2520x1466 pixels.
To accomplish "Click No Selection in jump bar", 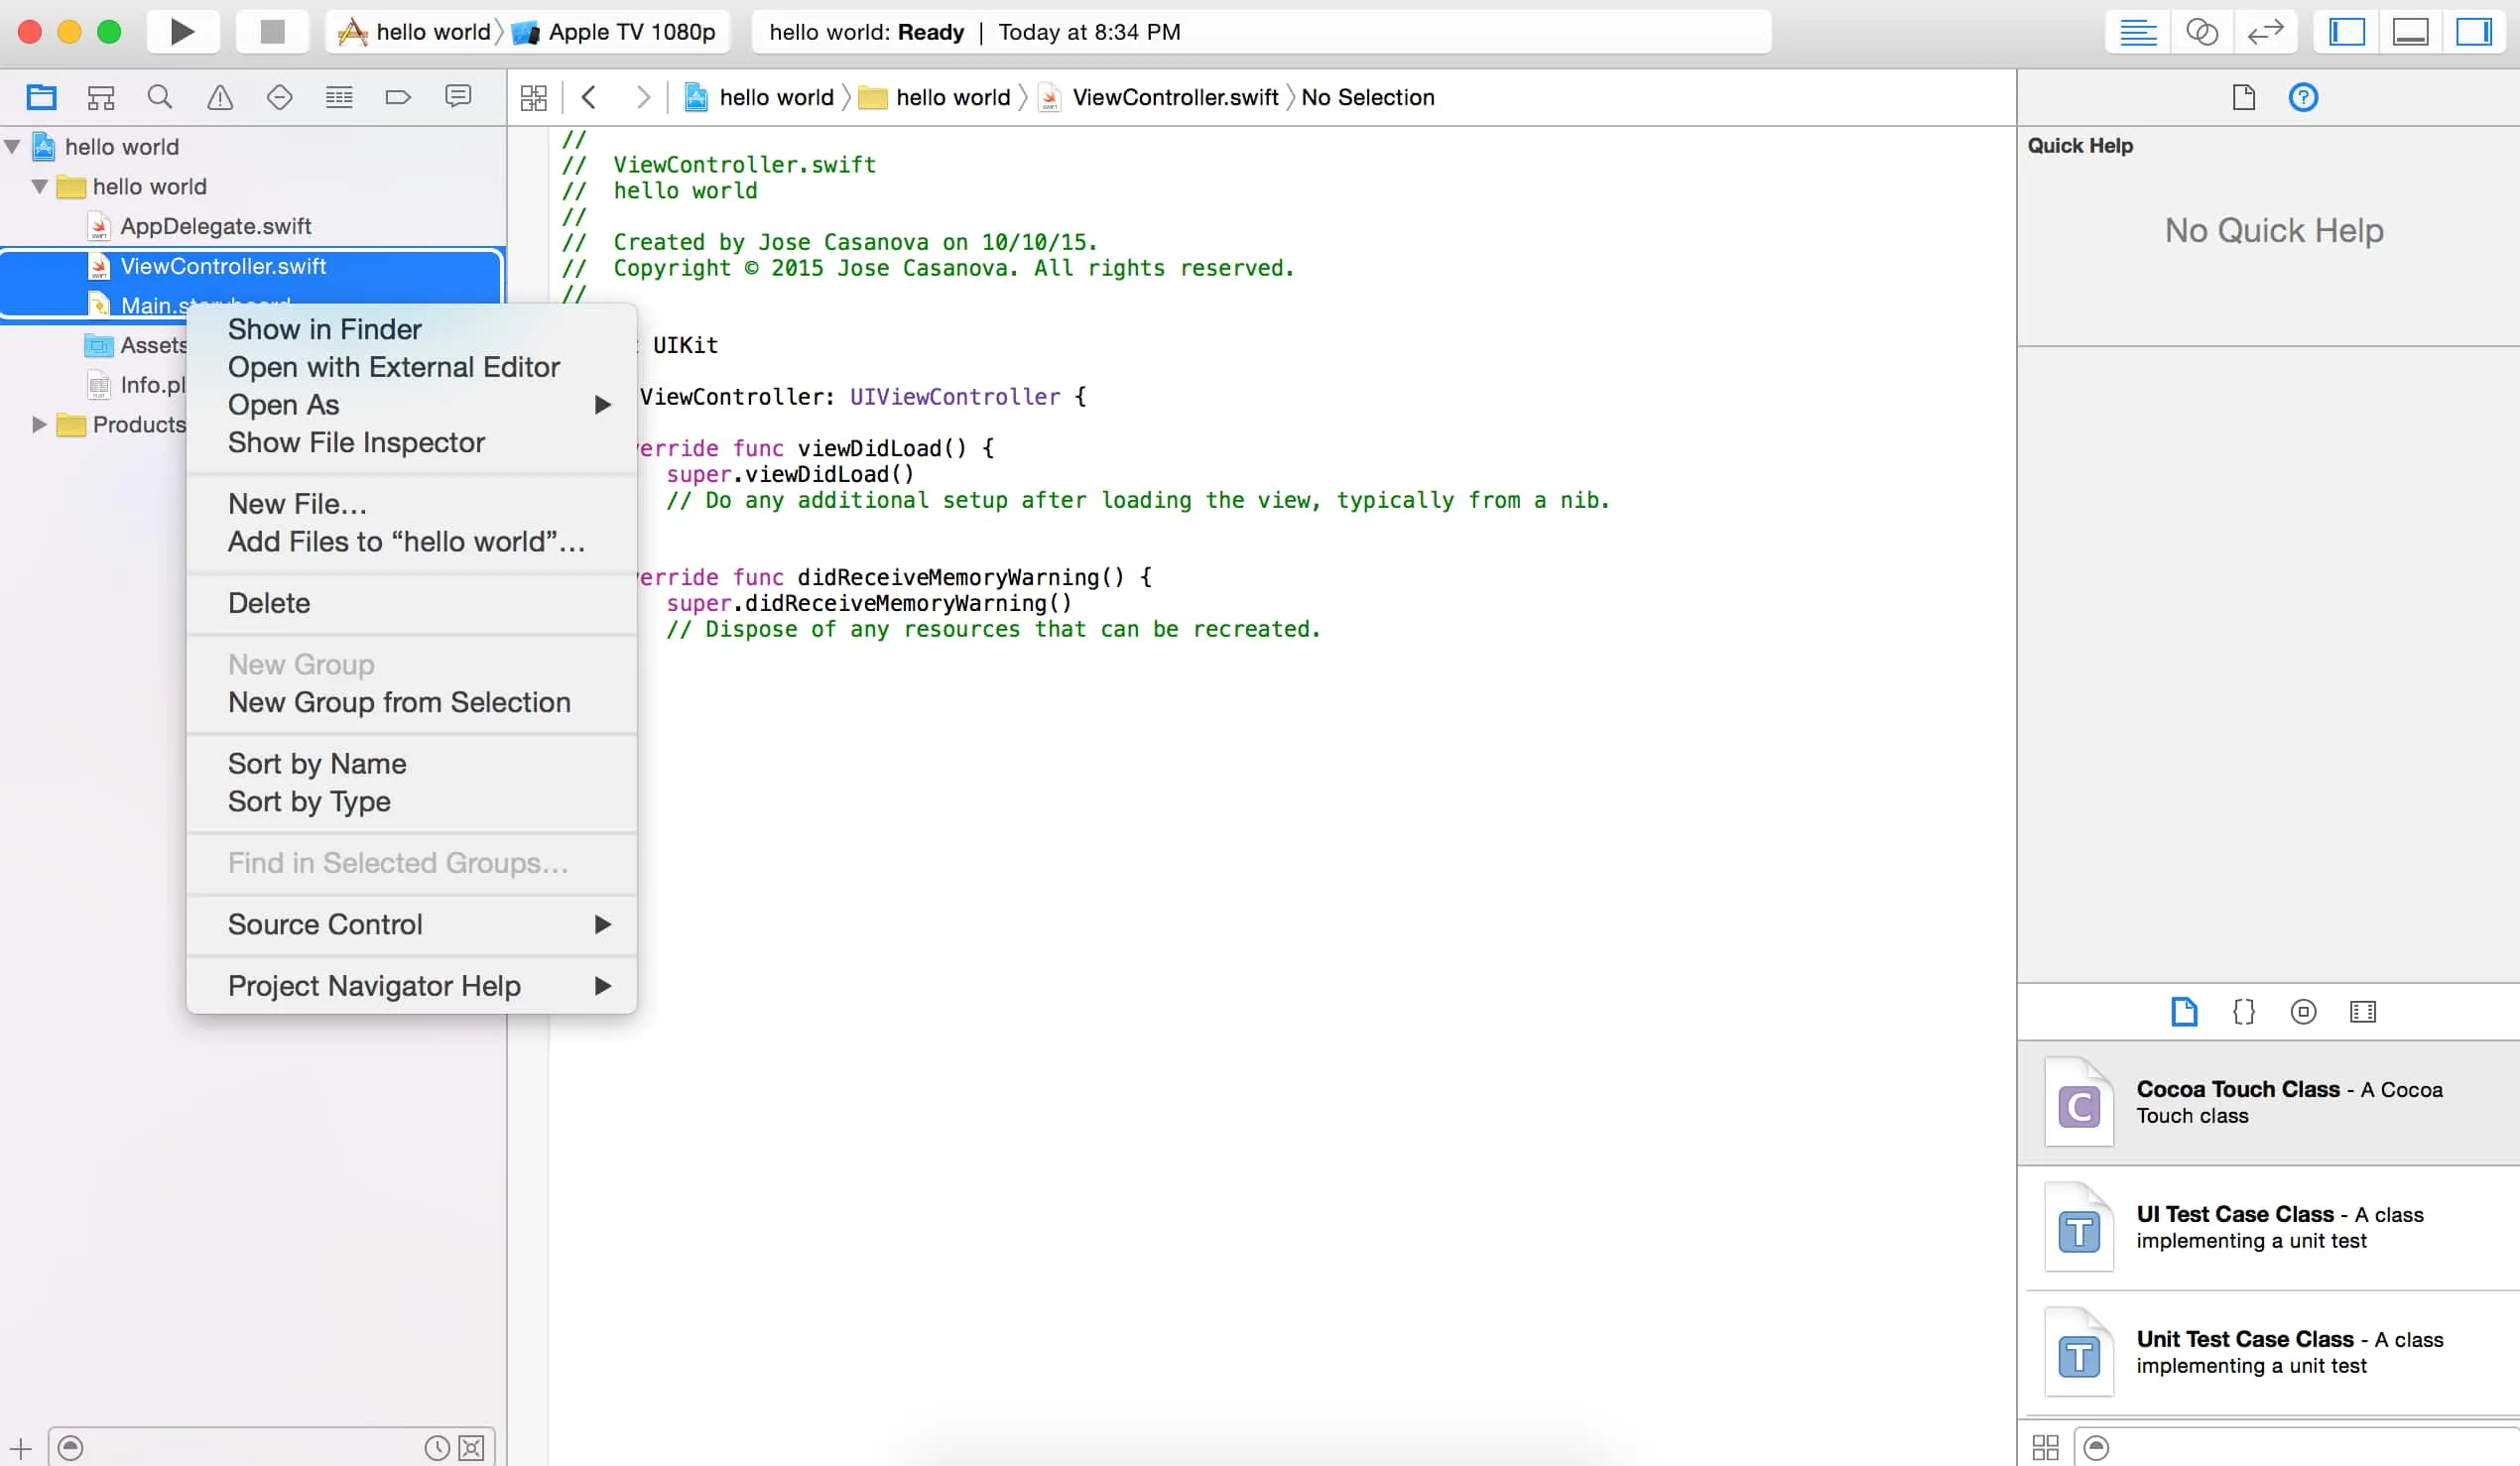I will [x=1367, y=97].
